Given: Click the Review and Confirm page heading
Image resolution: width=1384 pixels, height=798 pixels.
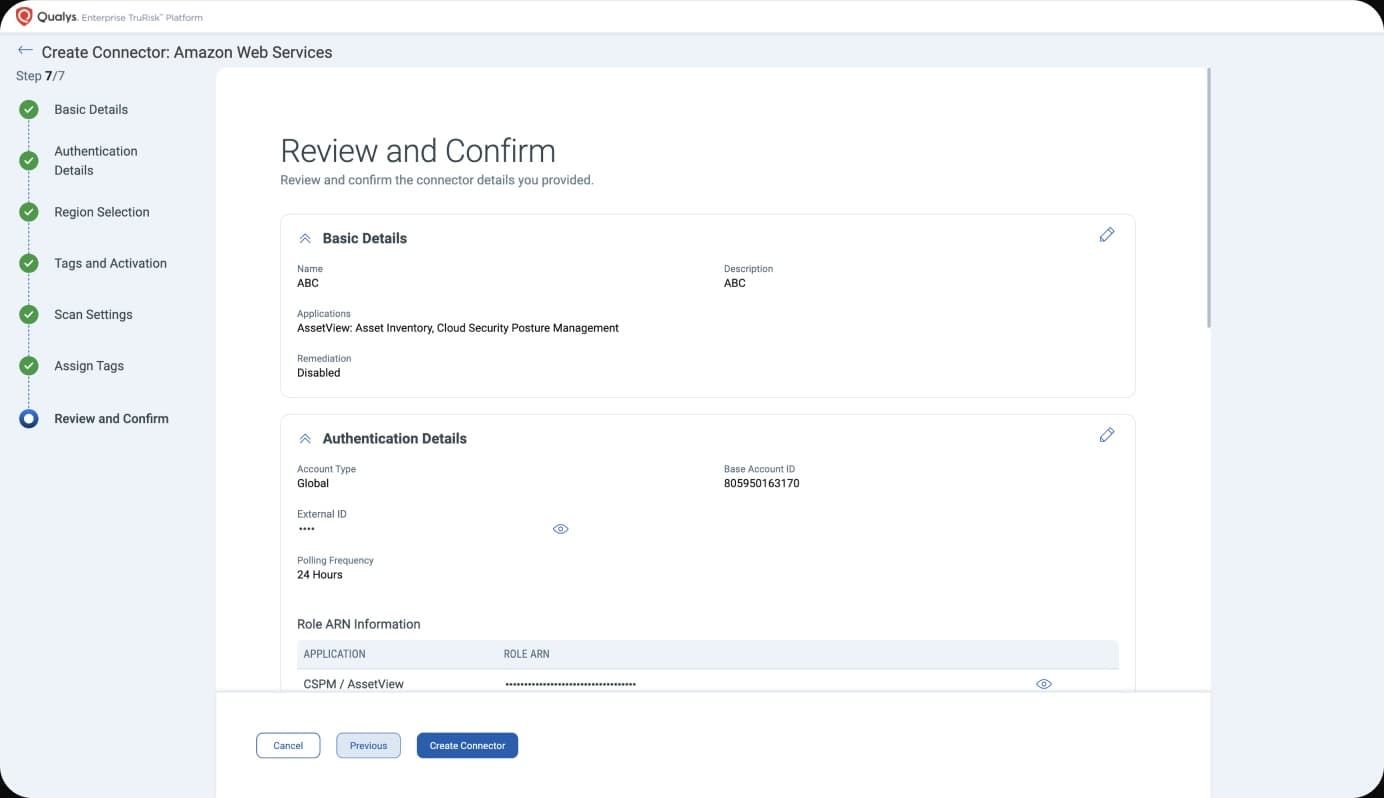Looking at the screenshot, I should pos(418,151).
